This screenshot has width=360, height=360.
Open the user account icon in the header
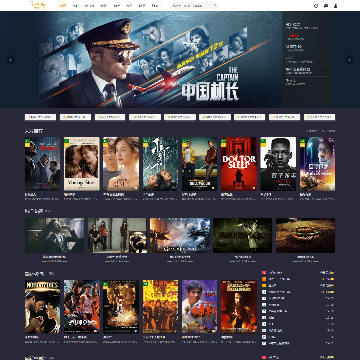pyautogui.click(x=335, y=6)
